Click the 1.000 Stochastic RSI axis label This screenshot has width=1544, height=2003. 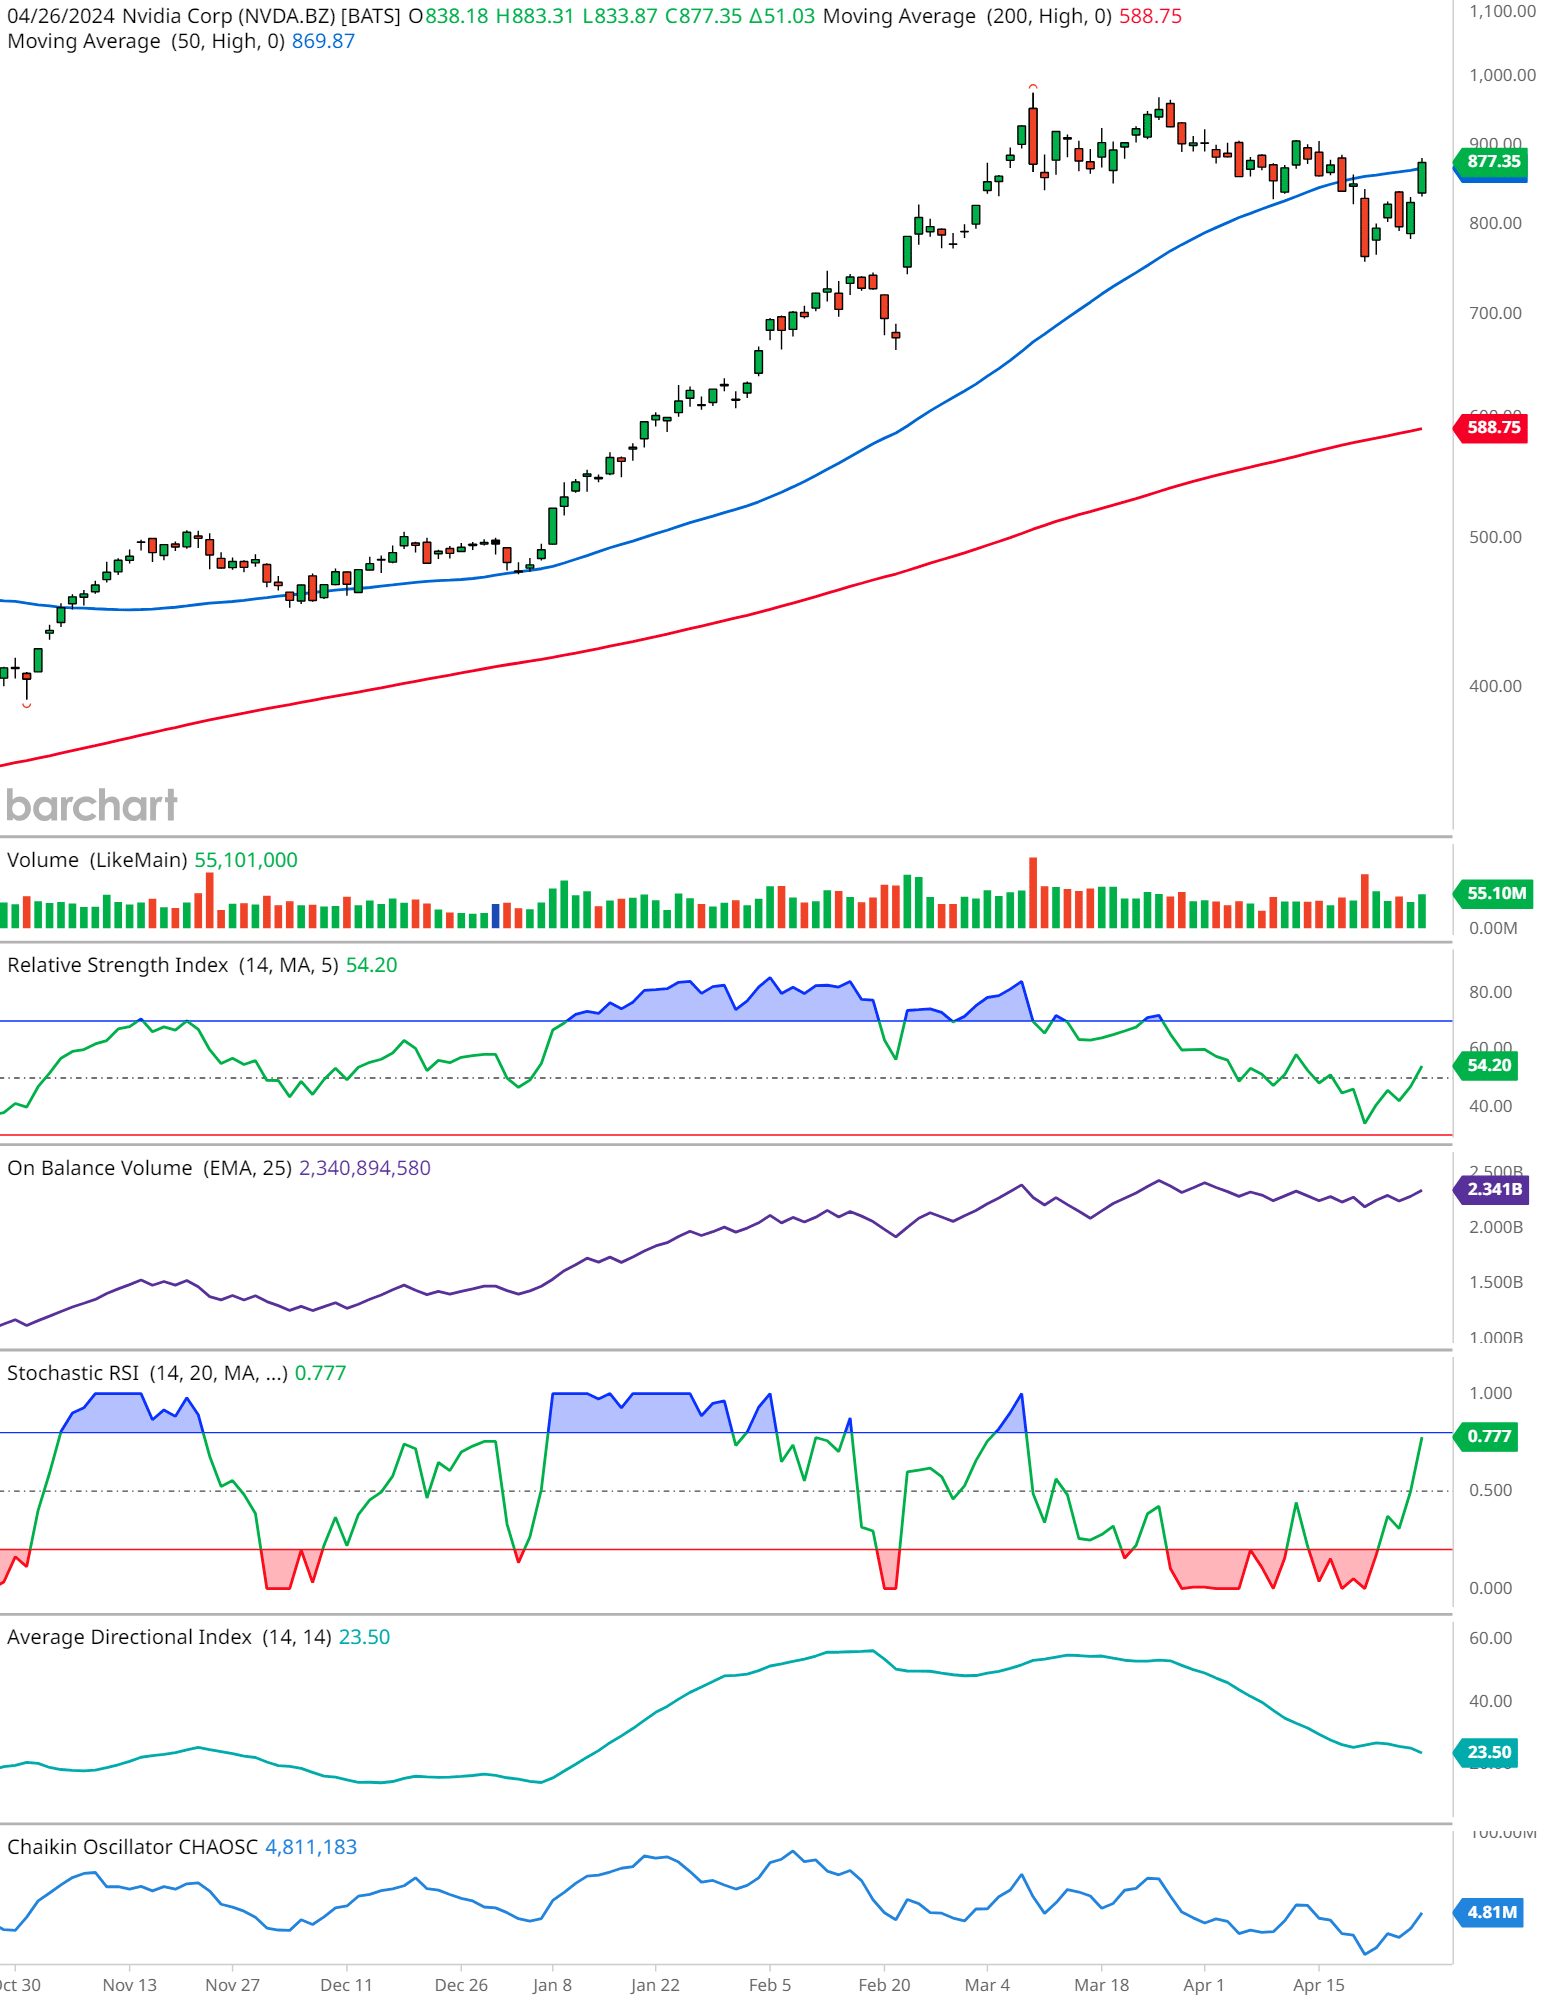click(1490, 1393)
